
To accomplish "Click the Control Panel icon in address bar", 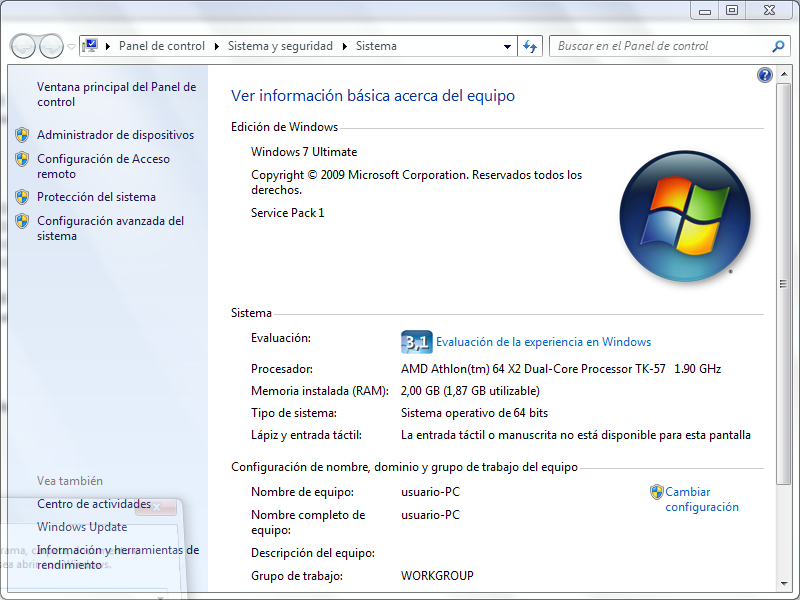I will click(91, 46).
